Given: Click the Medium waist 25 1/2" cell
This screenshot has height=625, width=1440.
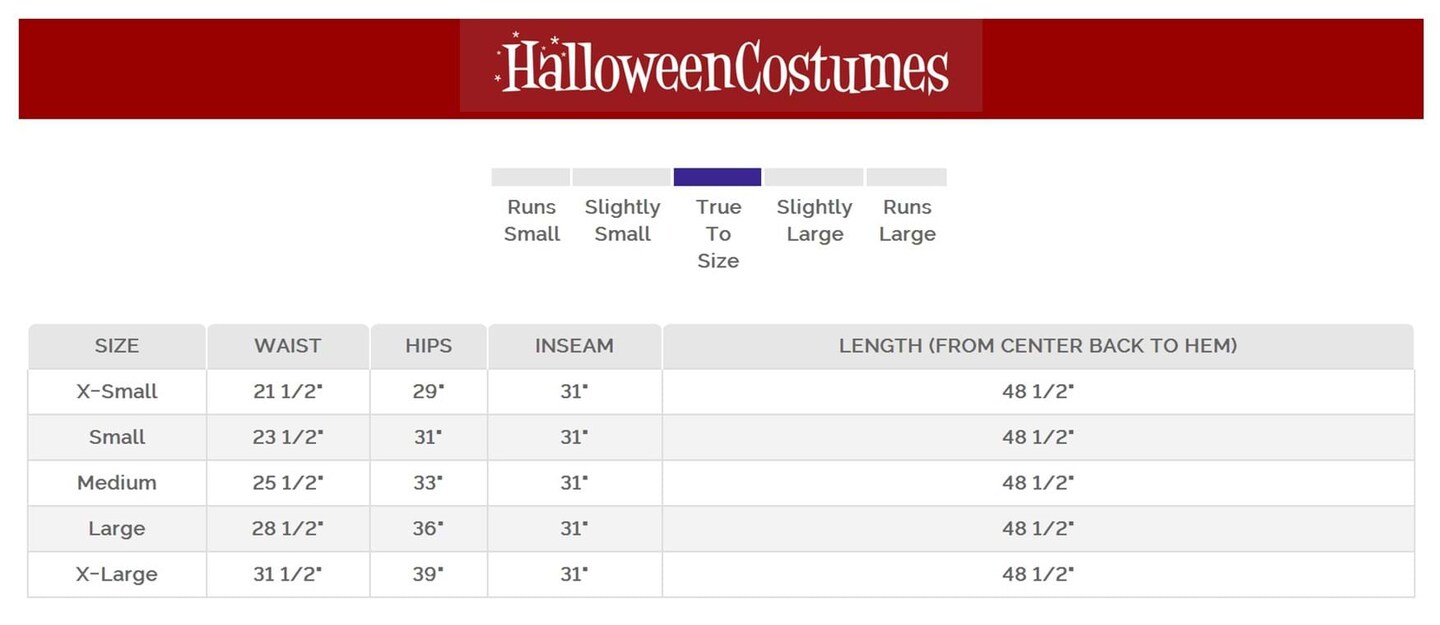Looking at the screenshot, I should pos(288,483).
